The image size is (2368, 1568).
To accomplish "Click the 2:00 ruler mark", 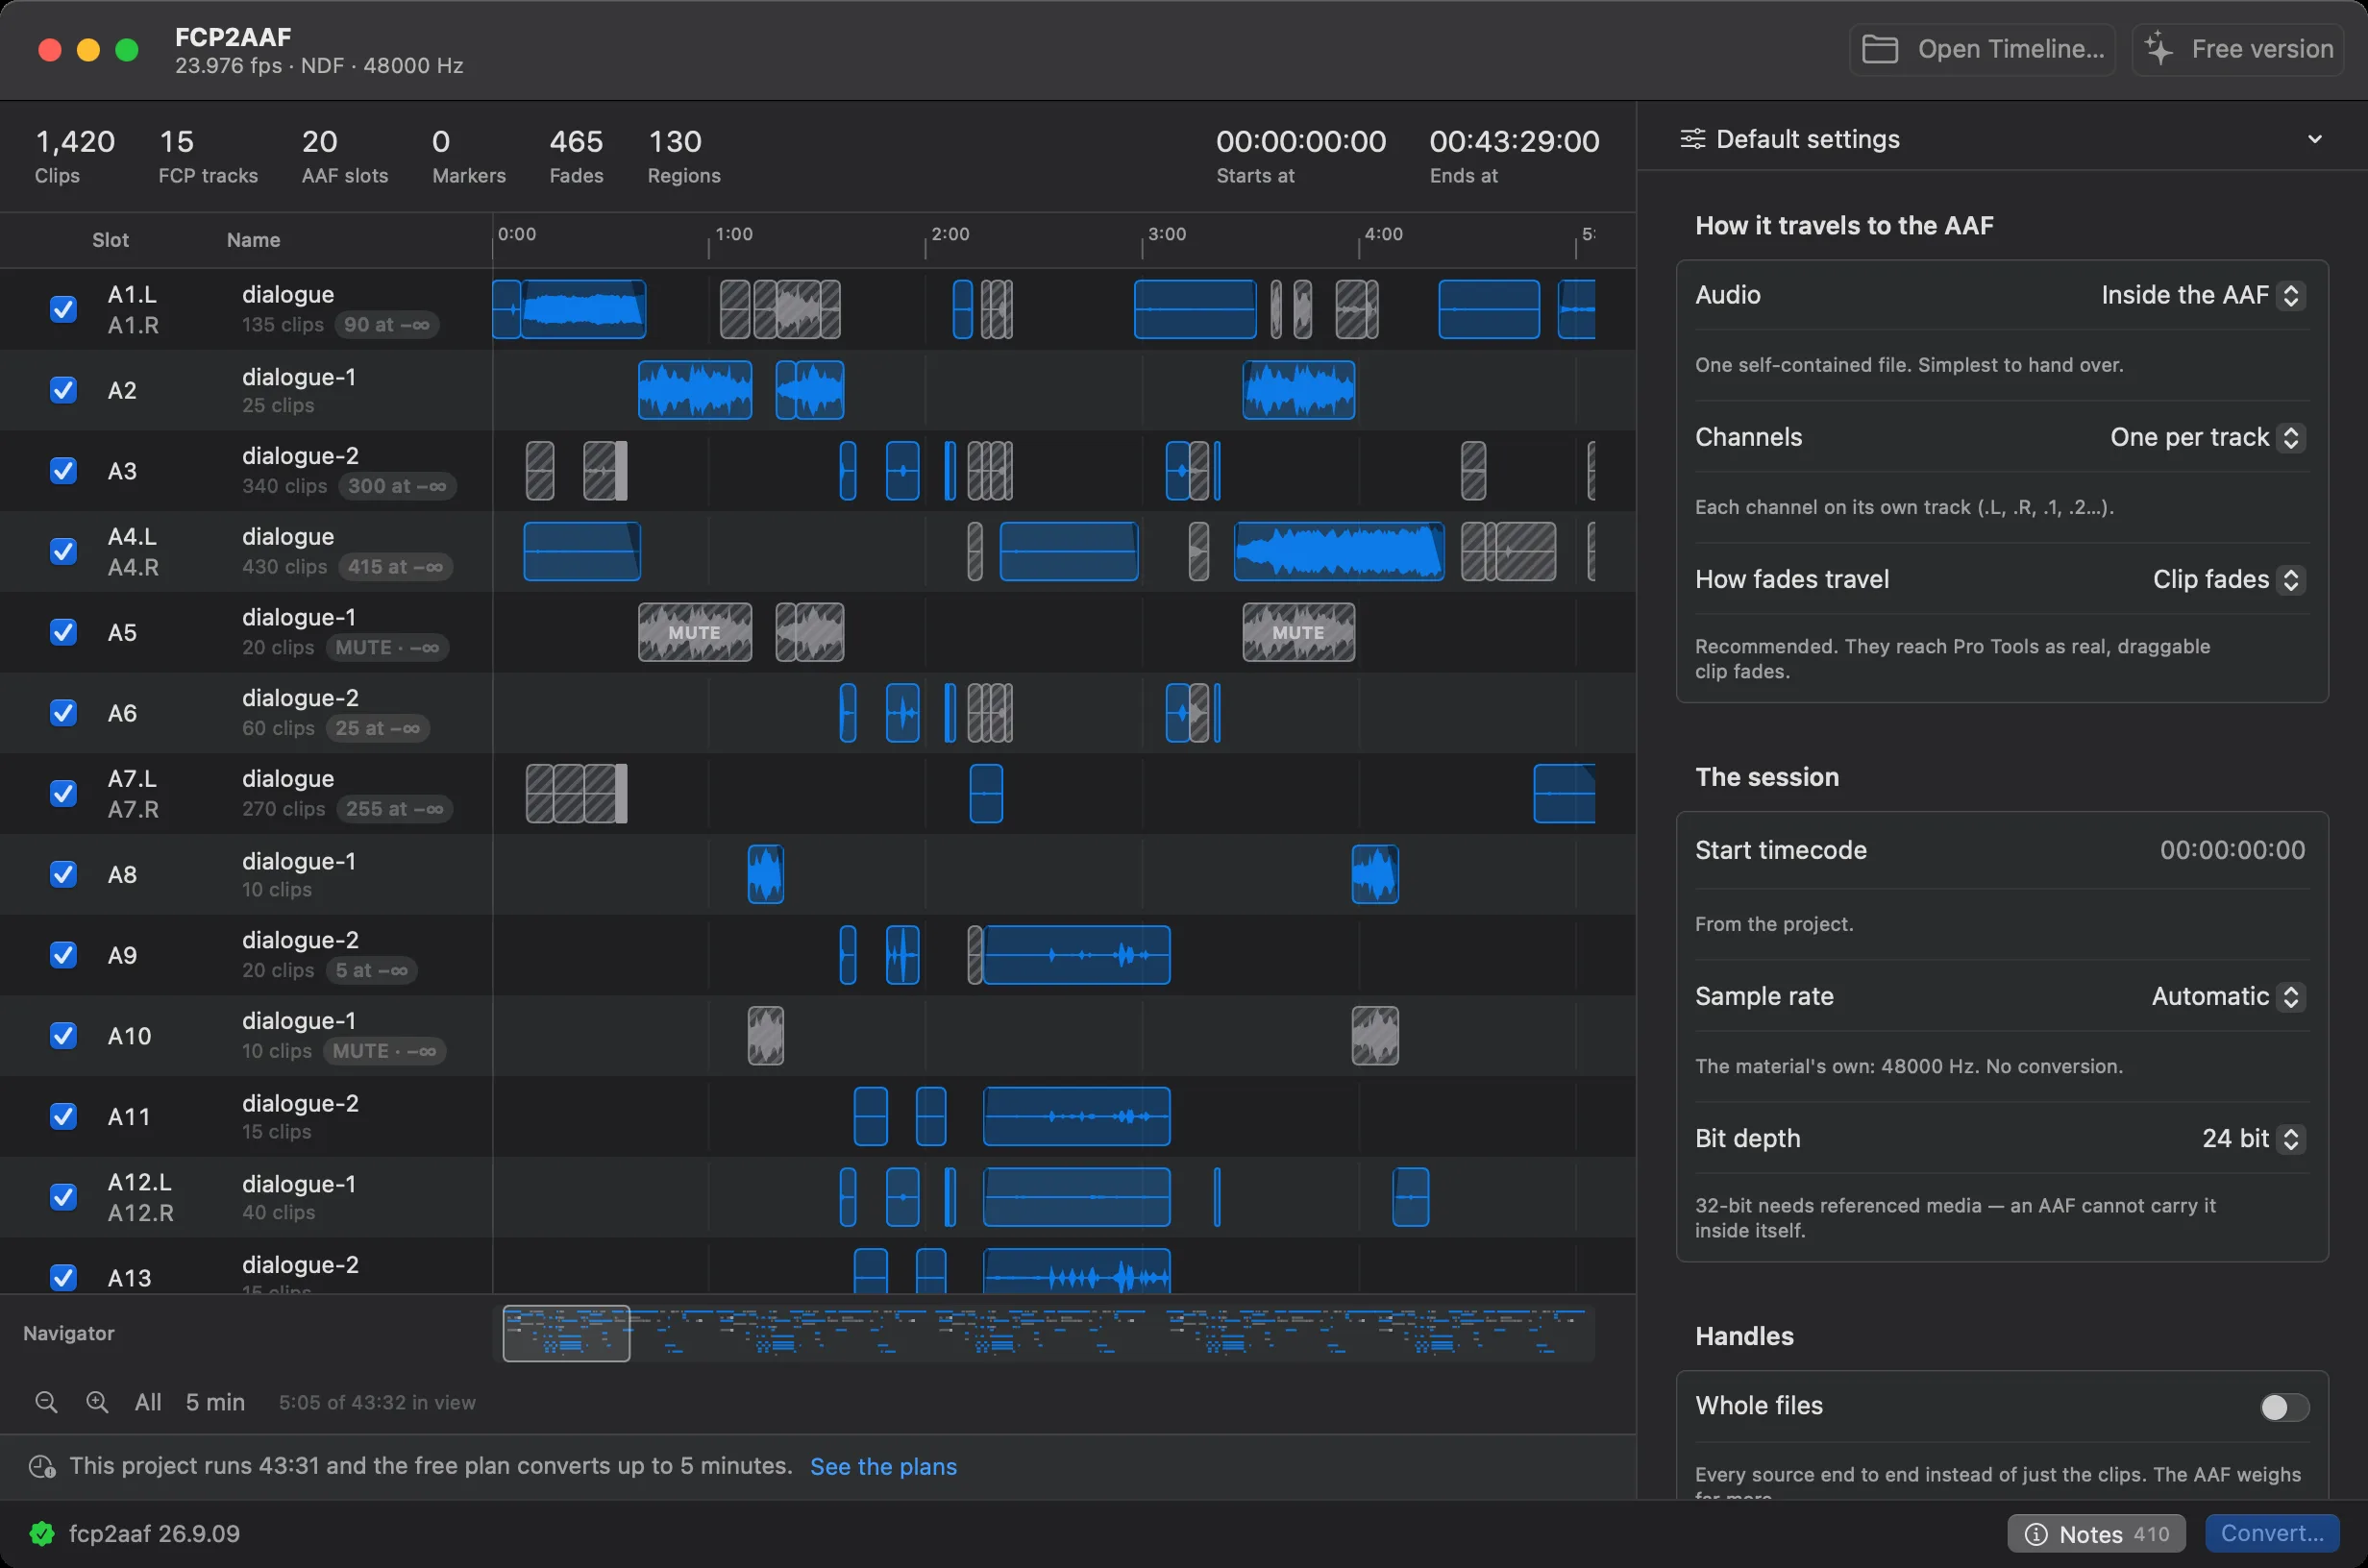I will [x=950, y=234].
